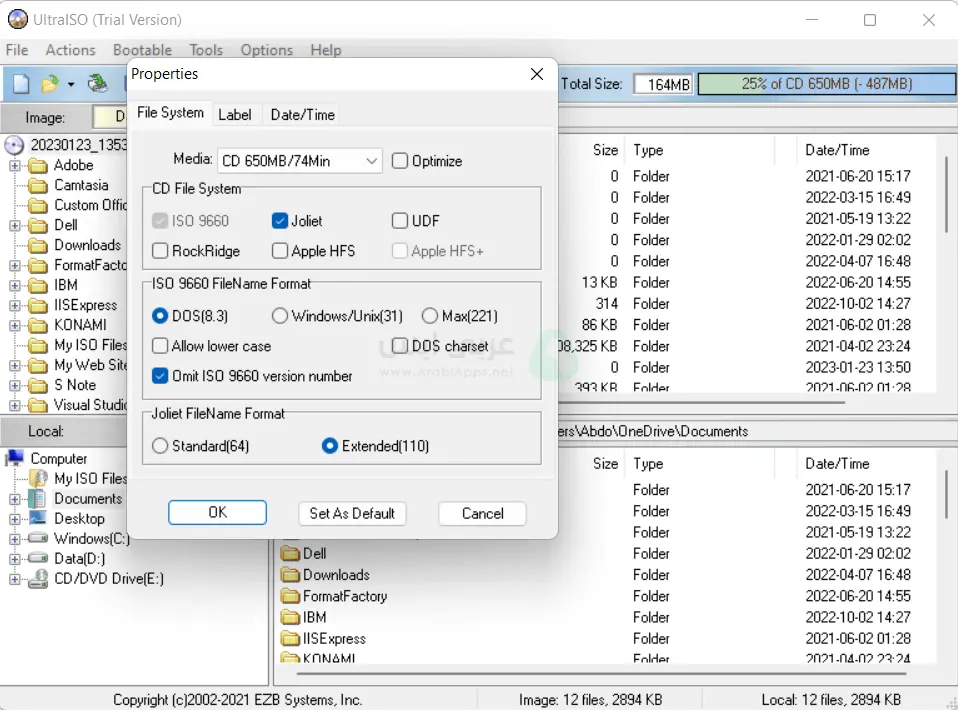This screenshot has width=958, height=710.
Task: Click the Total Size value field
Action: click(663, 85)
